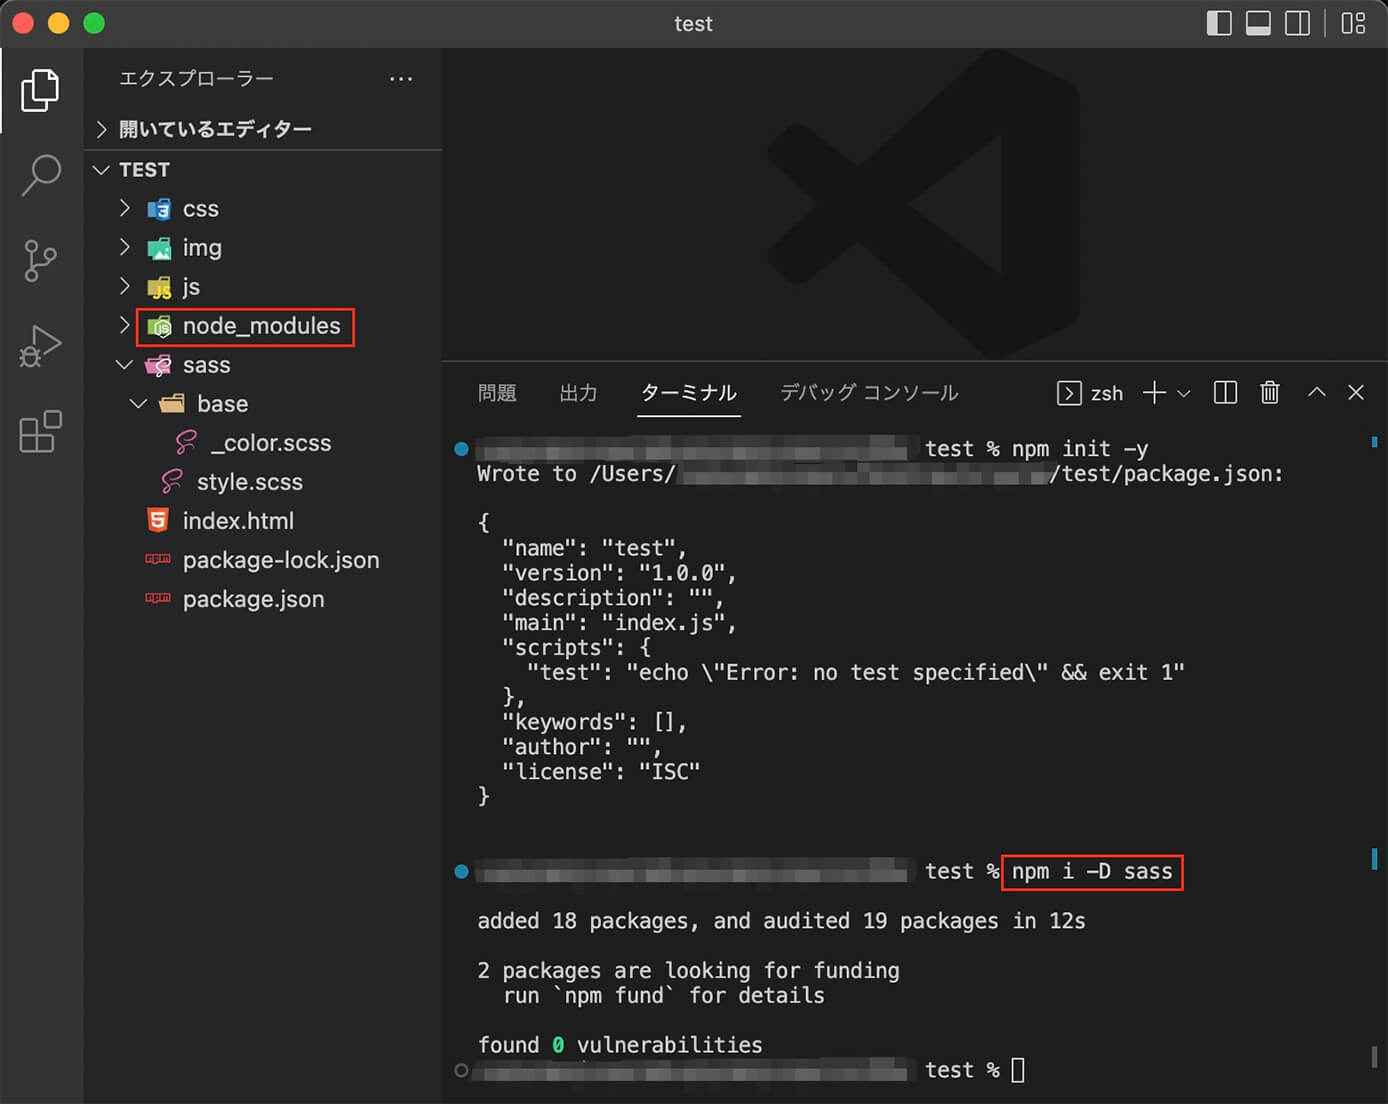The image size is (1388, 1104).
Task: Click the terminal scrollbar marker near npm i
Action: click(x=1374, y=858)
